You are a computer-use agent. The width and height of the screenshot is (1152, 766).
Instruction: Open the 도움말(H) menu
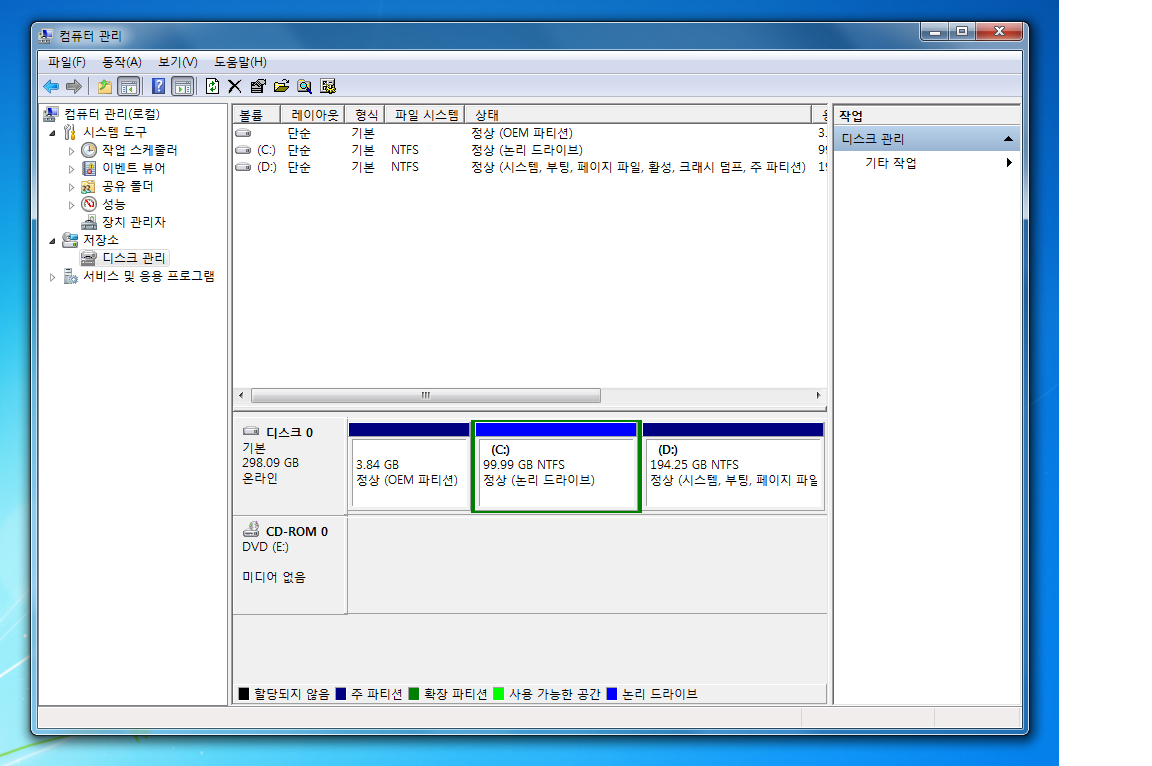240,62
